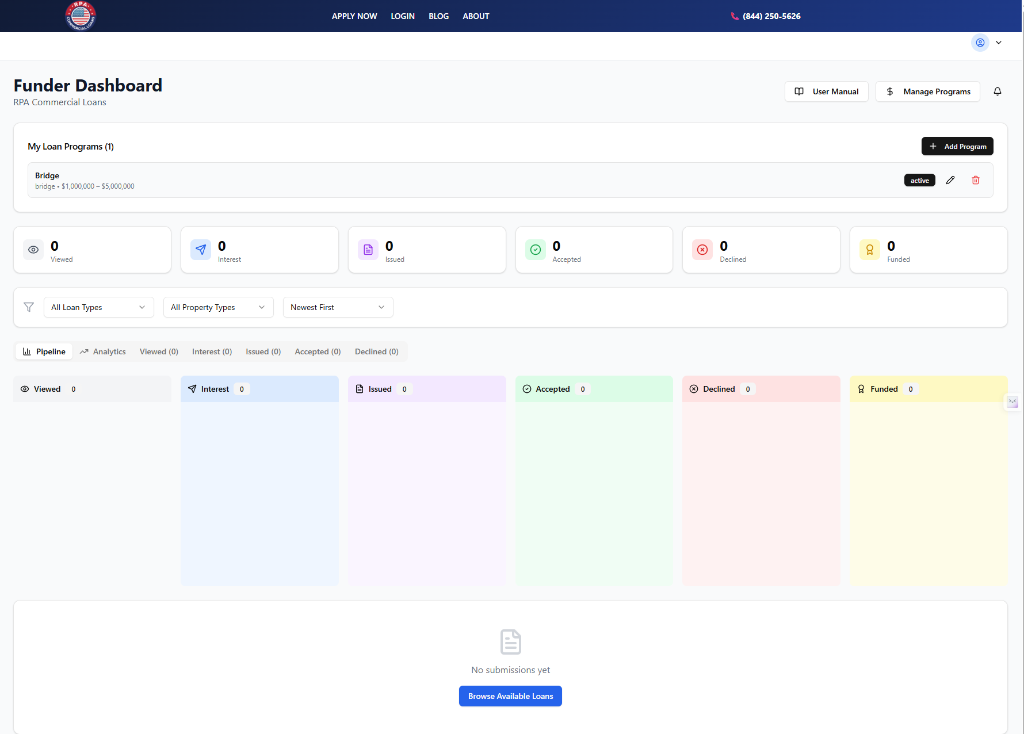The image size is (1024, 734).
Task: Click the My Loan Programs (1) title
Action: point(71,146)
